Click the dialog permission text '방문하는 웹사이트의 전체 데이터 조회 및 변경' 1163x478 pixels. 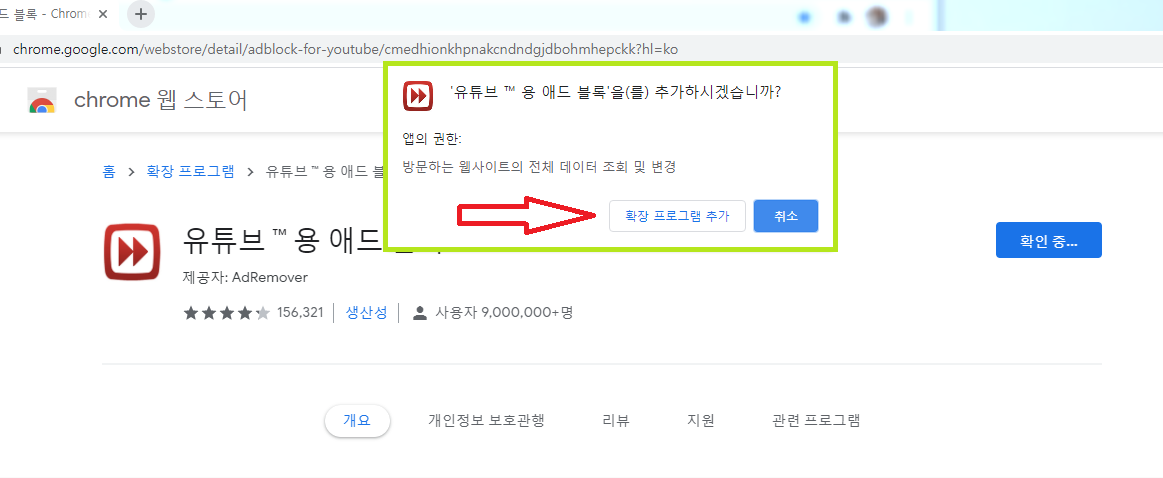click(x=539, y=167)
